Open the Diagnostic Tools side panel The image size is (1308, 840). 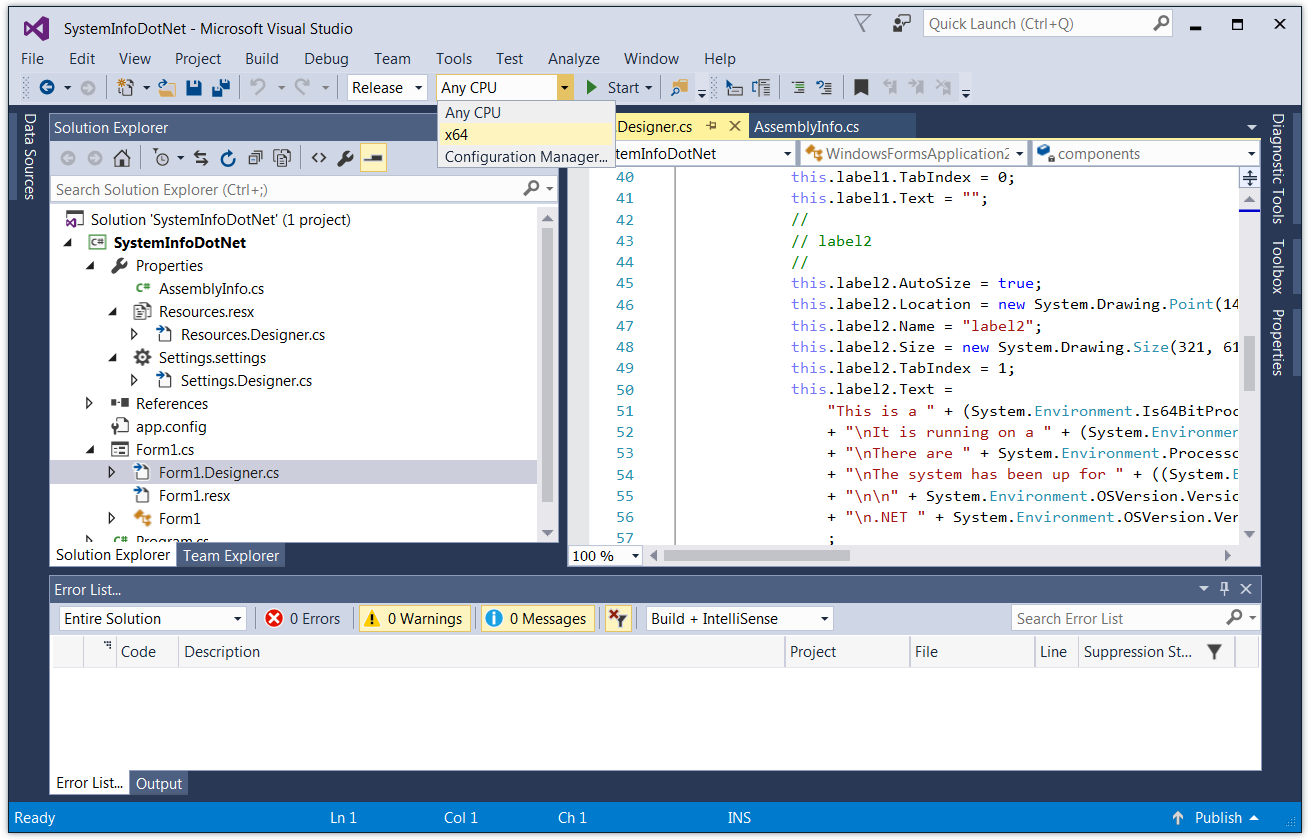click(1277, 168)
